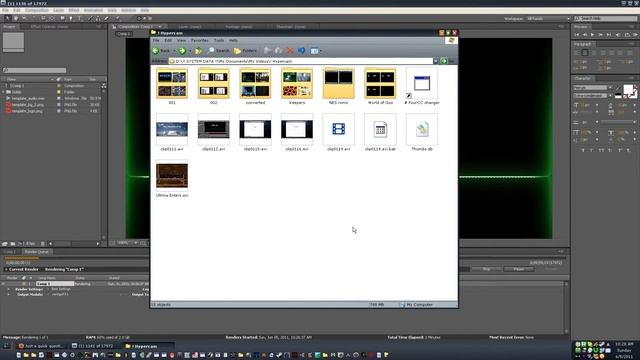
Task: Switch to the Render Queue tab
Action: [x=37, y=252]
